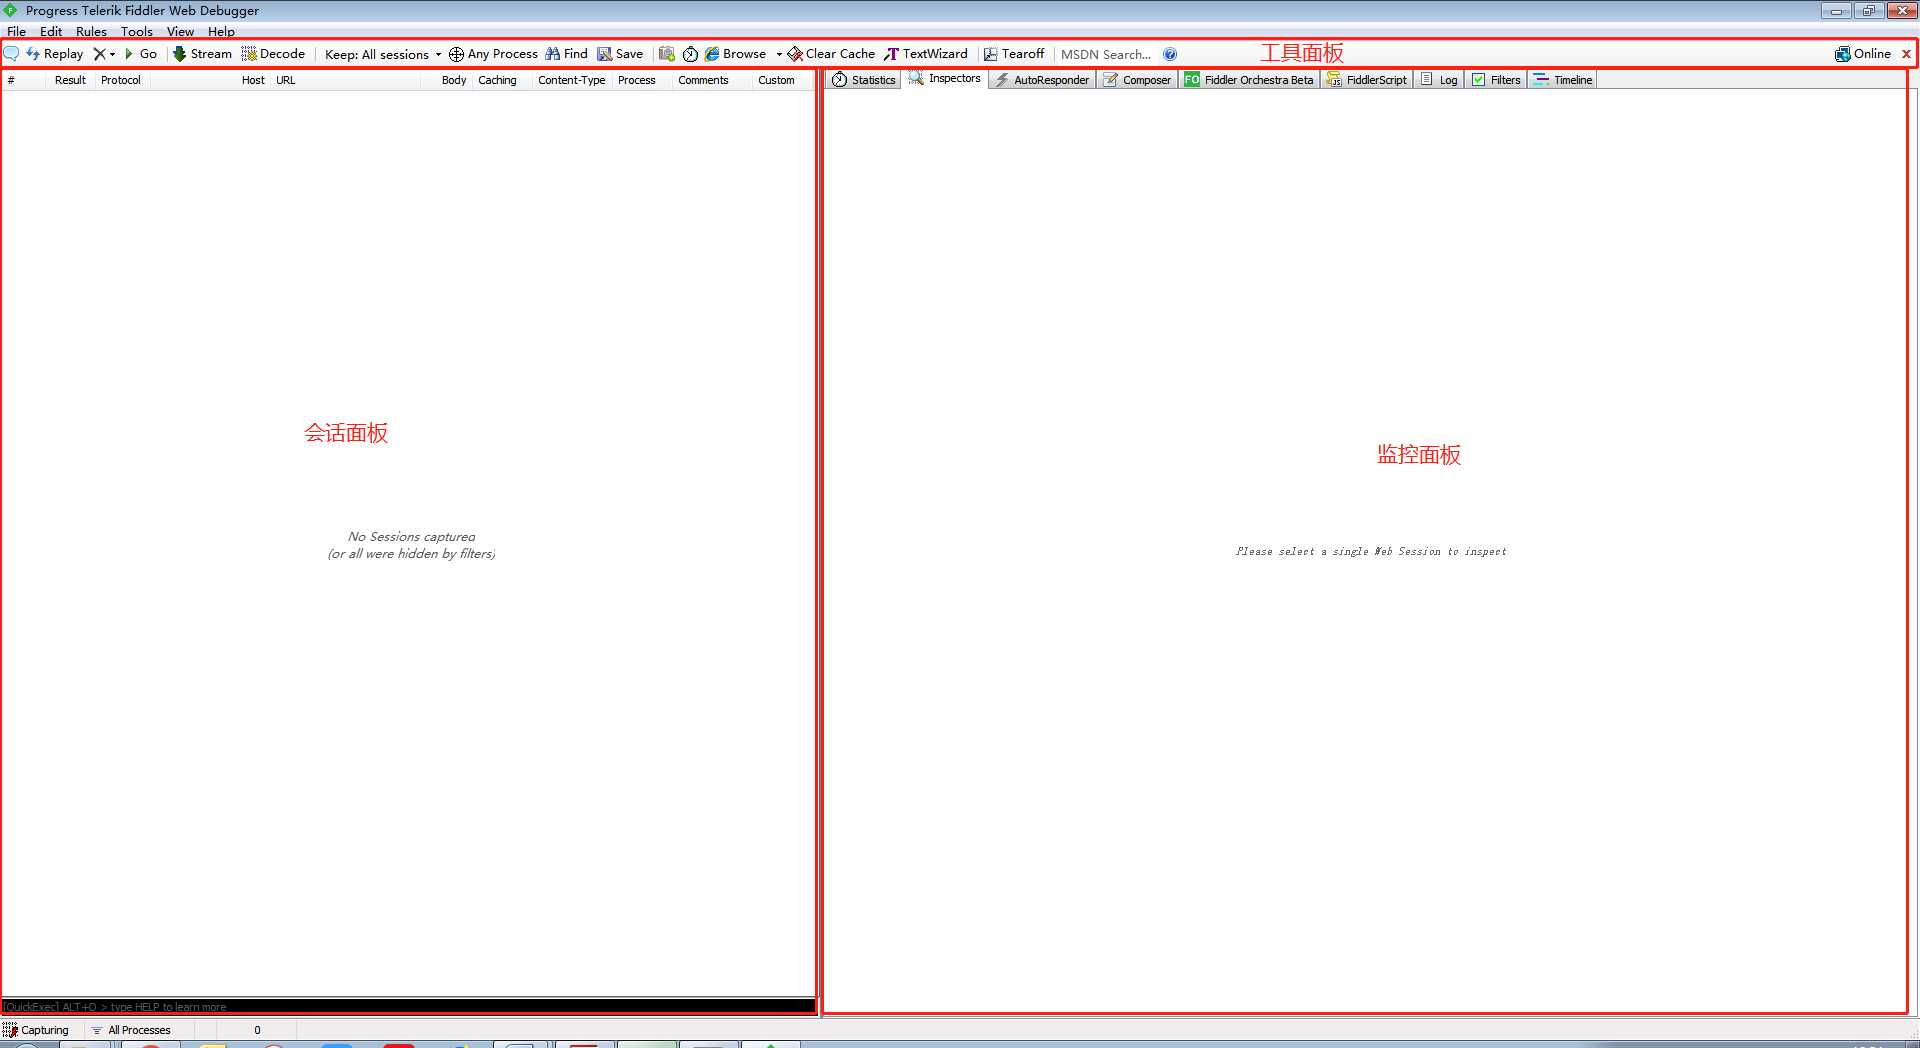The width and height of the screenshot is (1920, 1048).
Task: Toggle Decode mode
Action: [x=273, y=54]
